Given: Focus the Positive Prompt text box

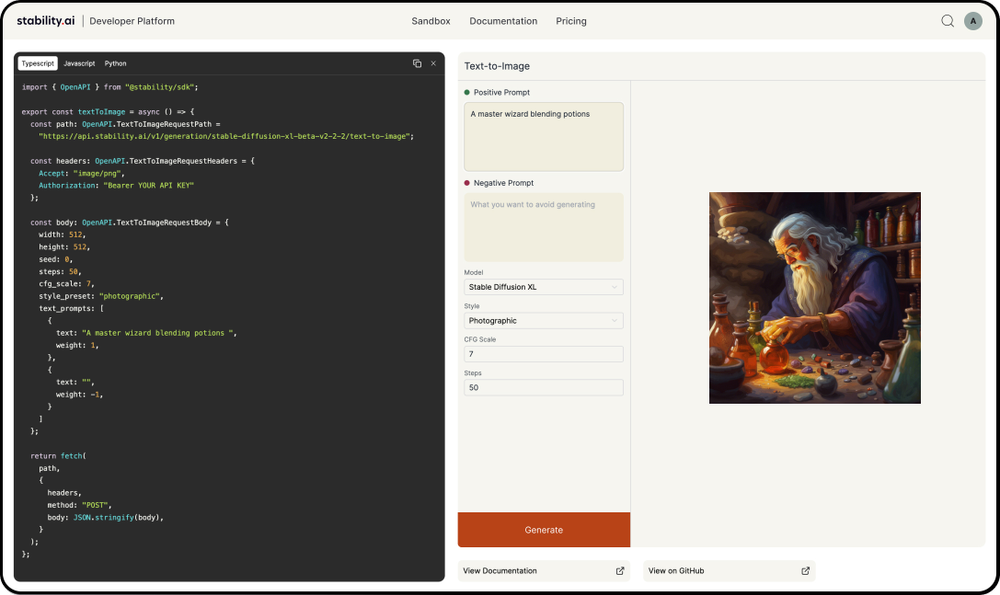Looking at the screenshot, I should click(x=543, y=136).
